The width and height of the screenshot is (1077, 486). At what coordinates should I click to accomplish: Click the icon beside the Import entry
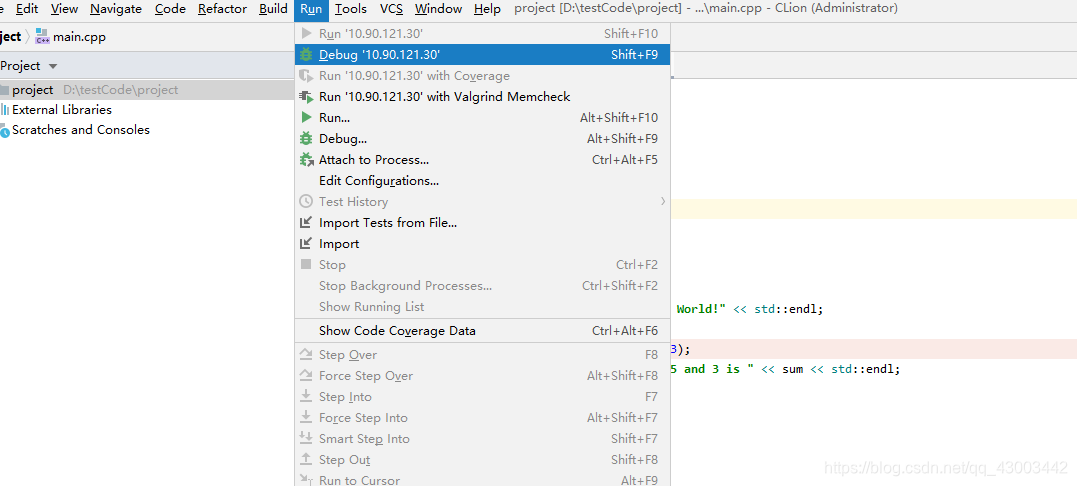pyautogui.click(x=306, y=244)
